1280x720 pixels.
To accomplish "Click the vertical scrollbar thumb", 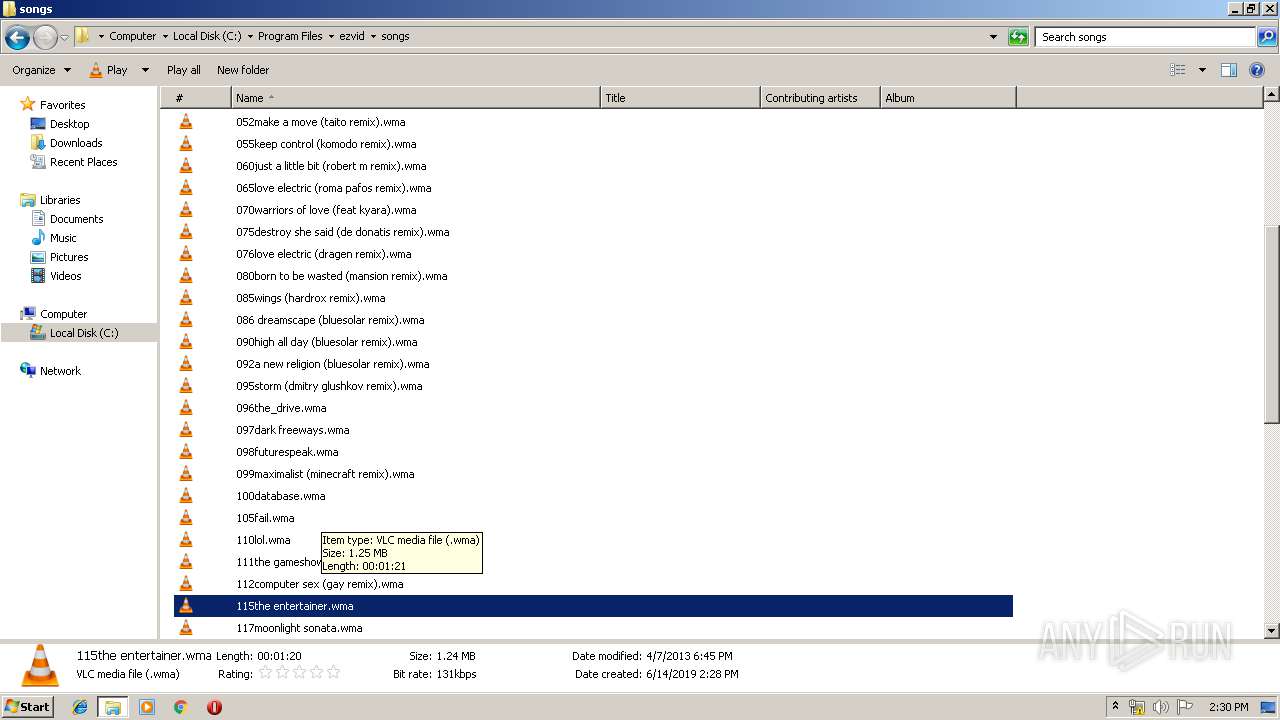I will click(1272, 323).
